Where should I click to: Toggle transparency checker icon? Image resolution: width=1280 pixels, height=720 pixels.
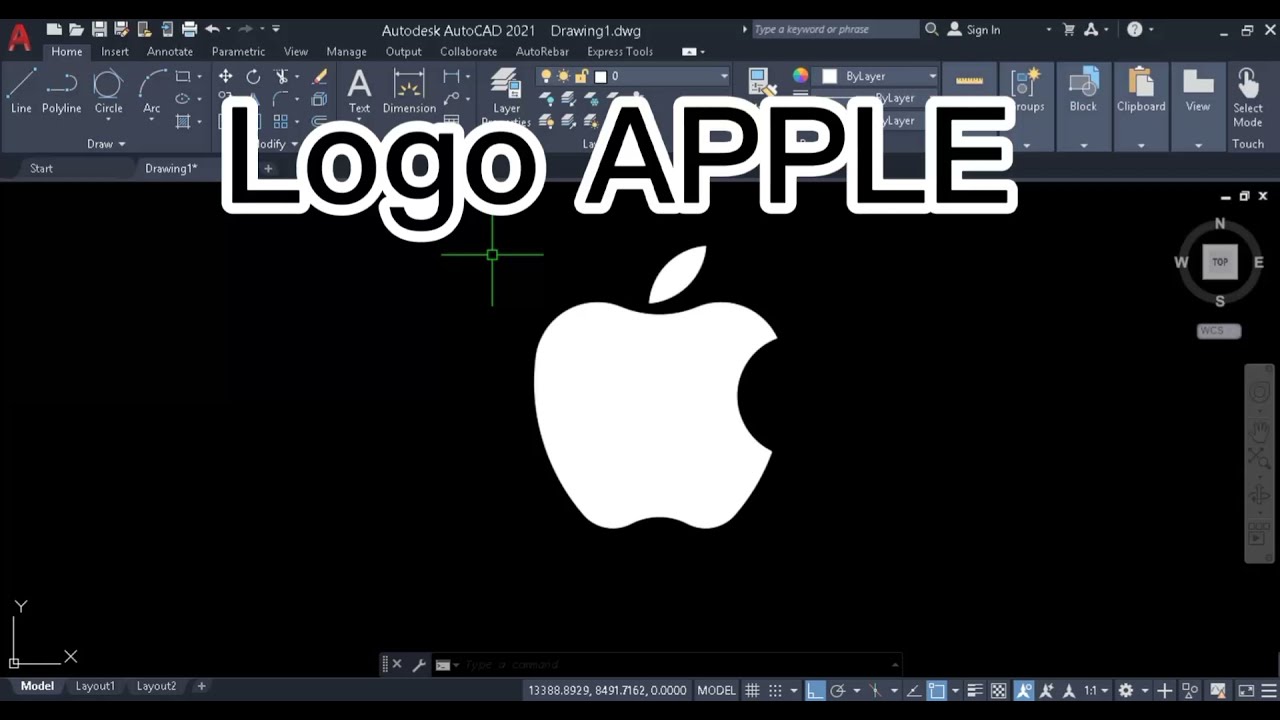[x=998, y=690]
